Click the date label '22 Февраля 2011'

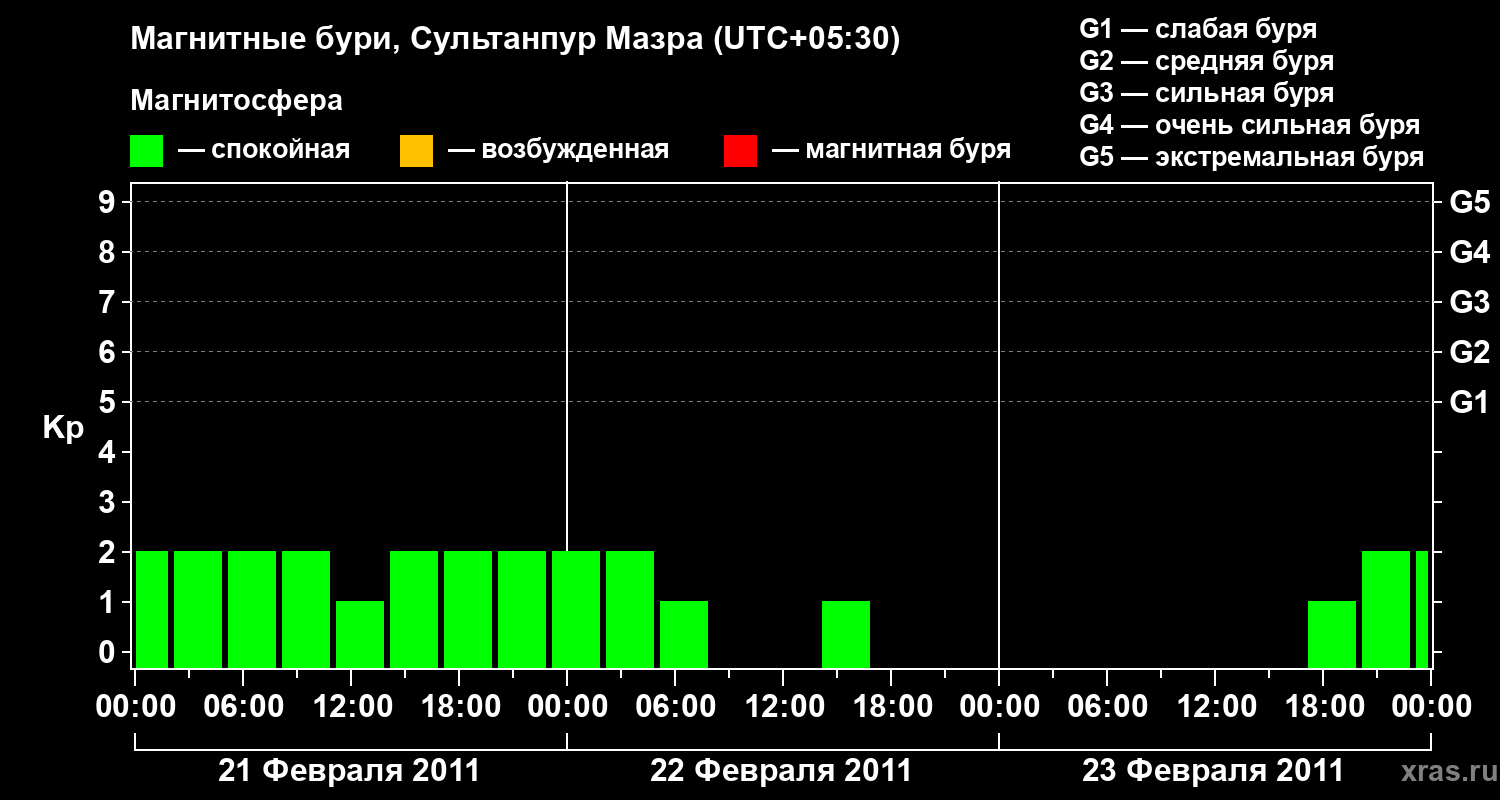pyautogui.click(x=781, y=771)
